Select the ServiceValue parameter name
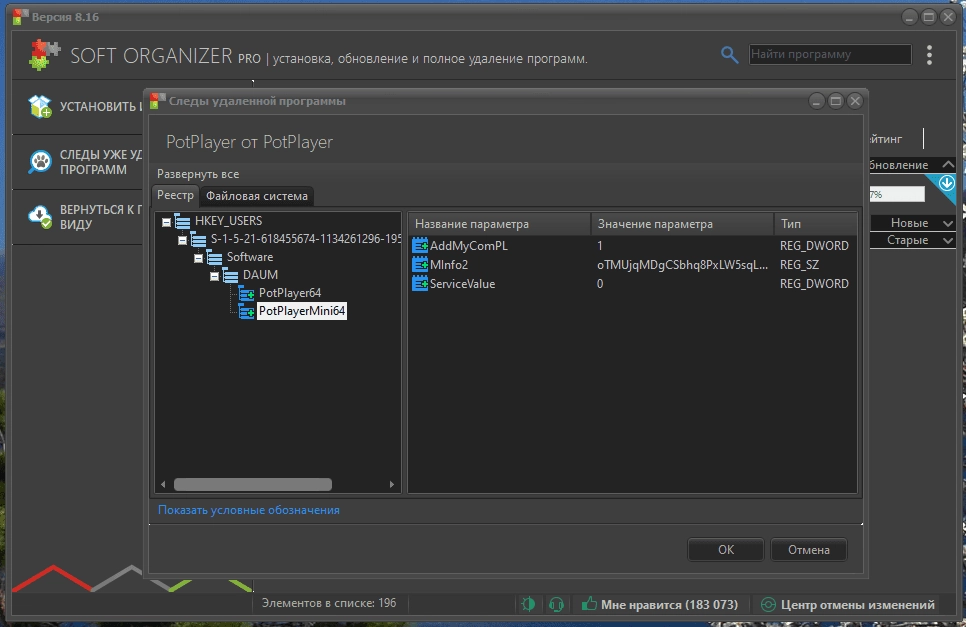Image resolution: width=966 pixels, height=627 pixels. pyautogui.click(x=463, y=284)
